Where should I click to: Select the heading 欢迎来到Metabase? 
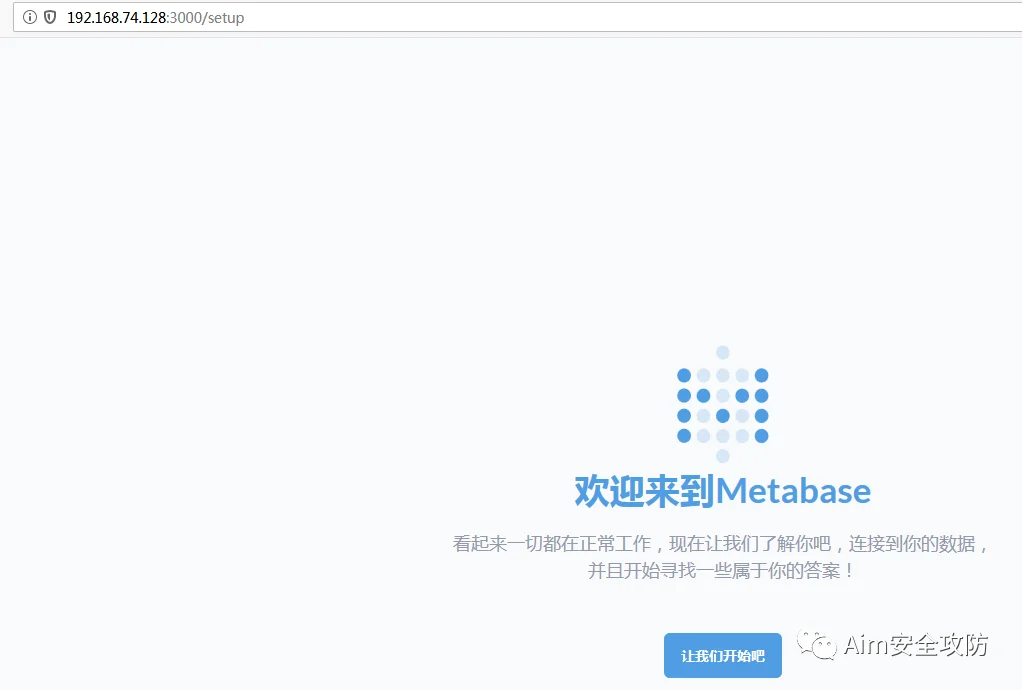click(x=722, y=491)
